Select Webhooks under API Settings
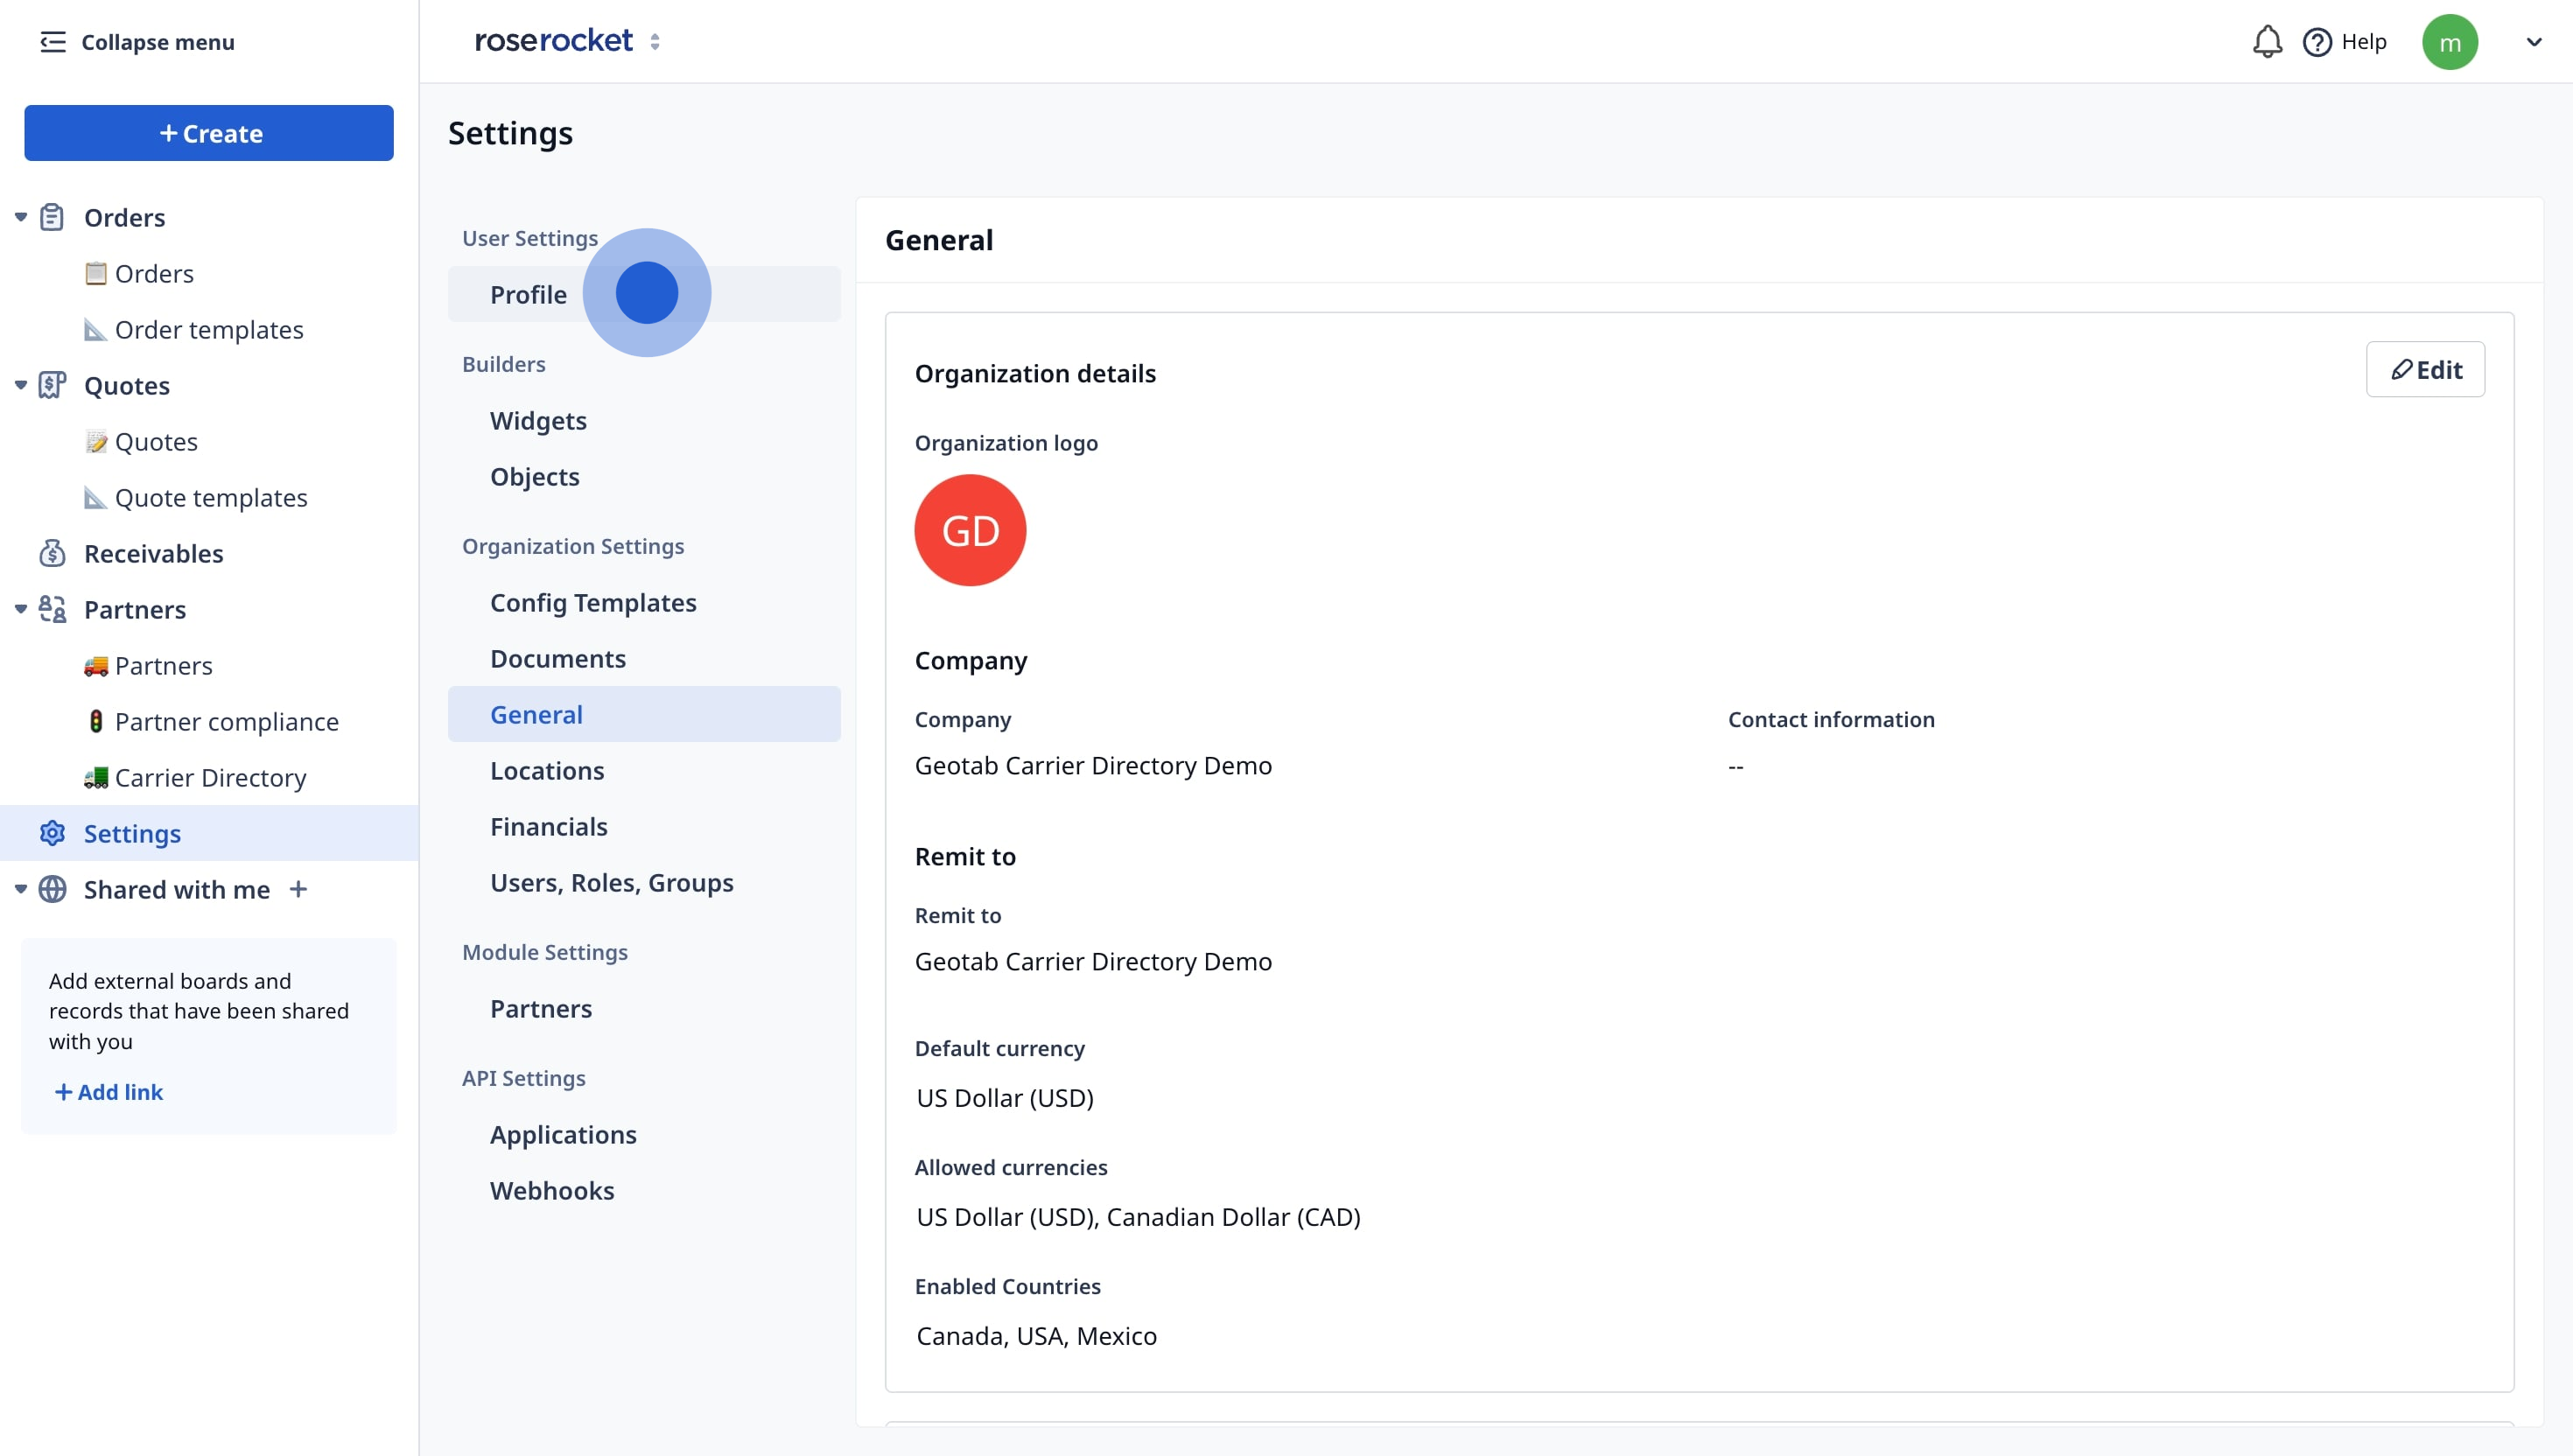The width and height of the screenshot is (2573, 1456). (551, 1190)
